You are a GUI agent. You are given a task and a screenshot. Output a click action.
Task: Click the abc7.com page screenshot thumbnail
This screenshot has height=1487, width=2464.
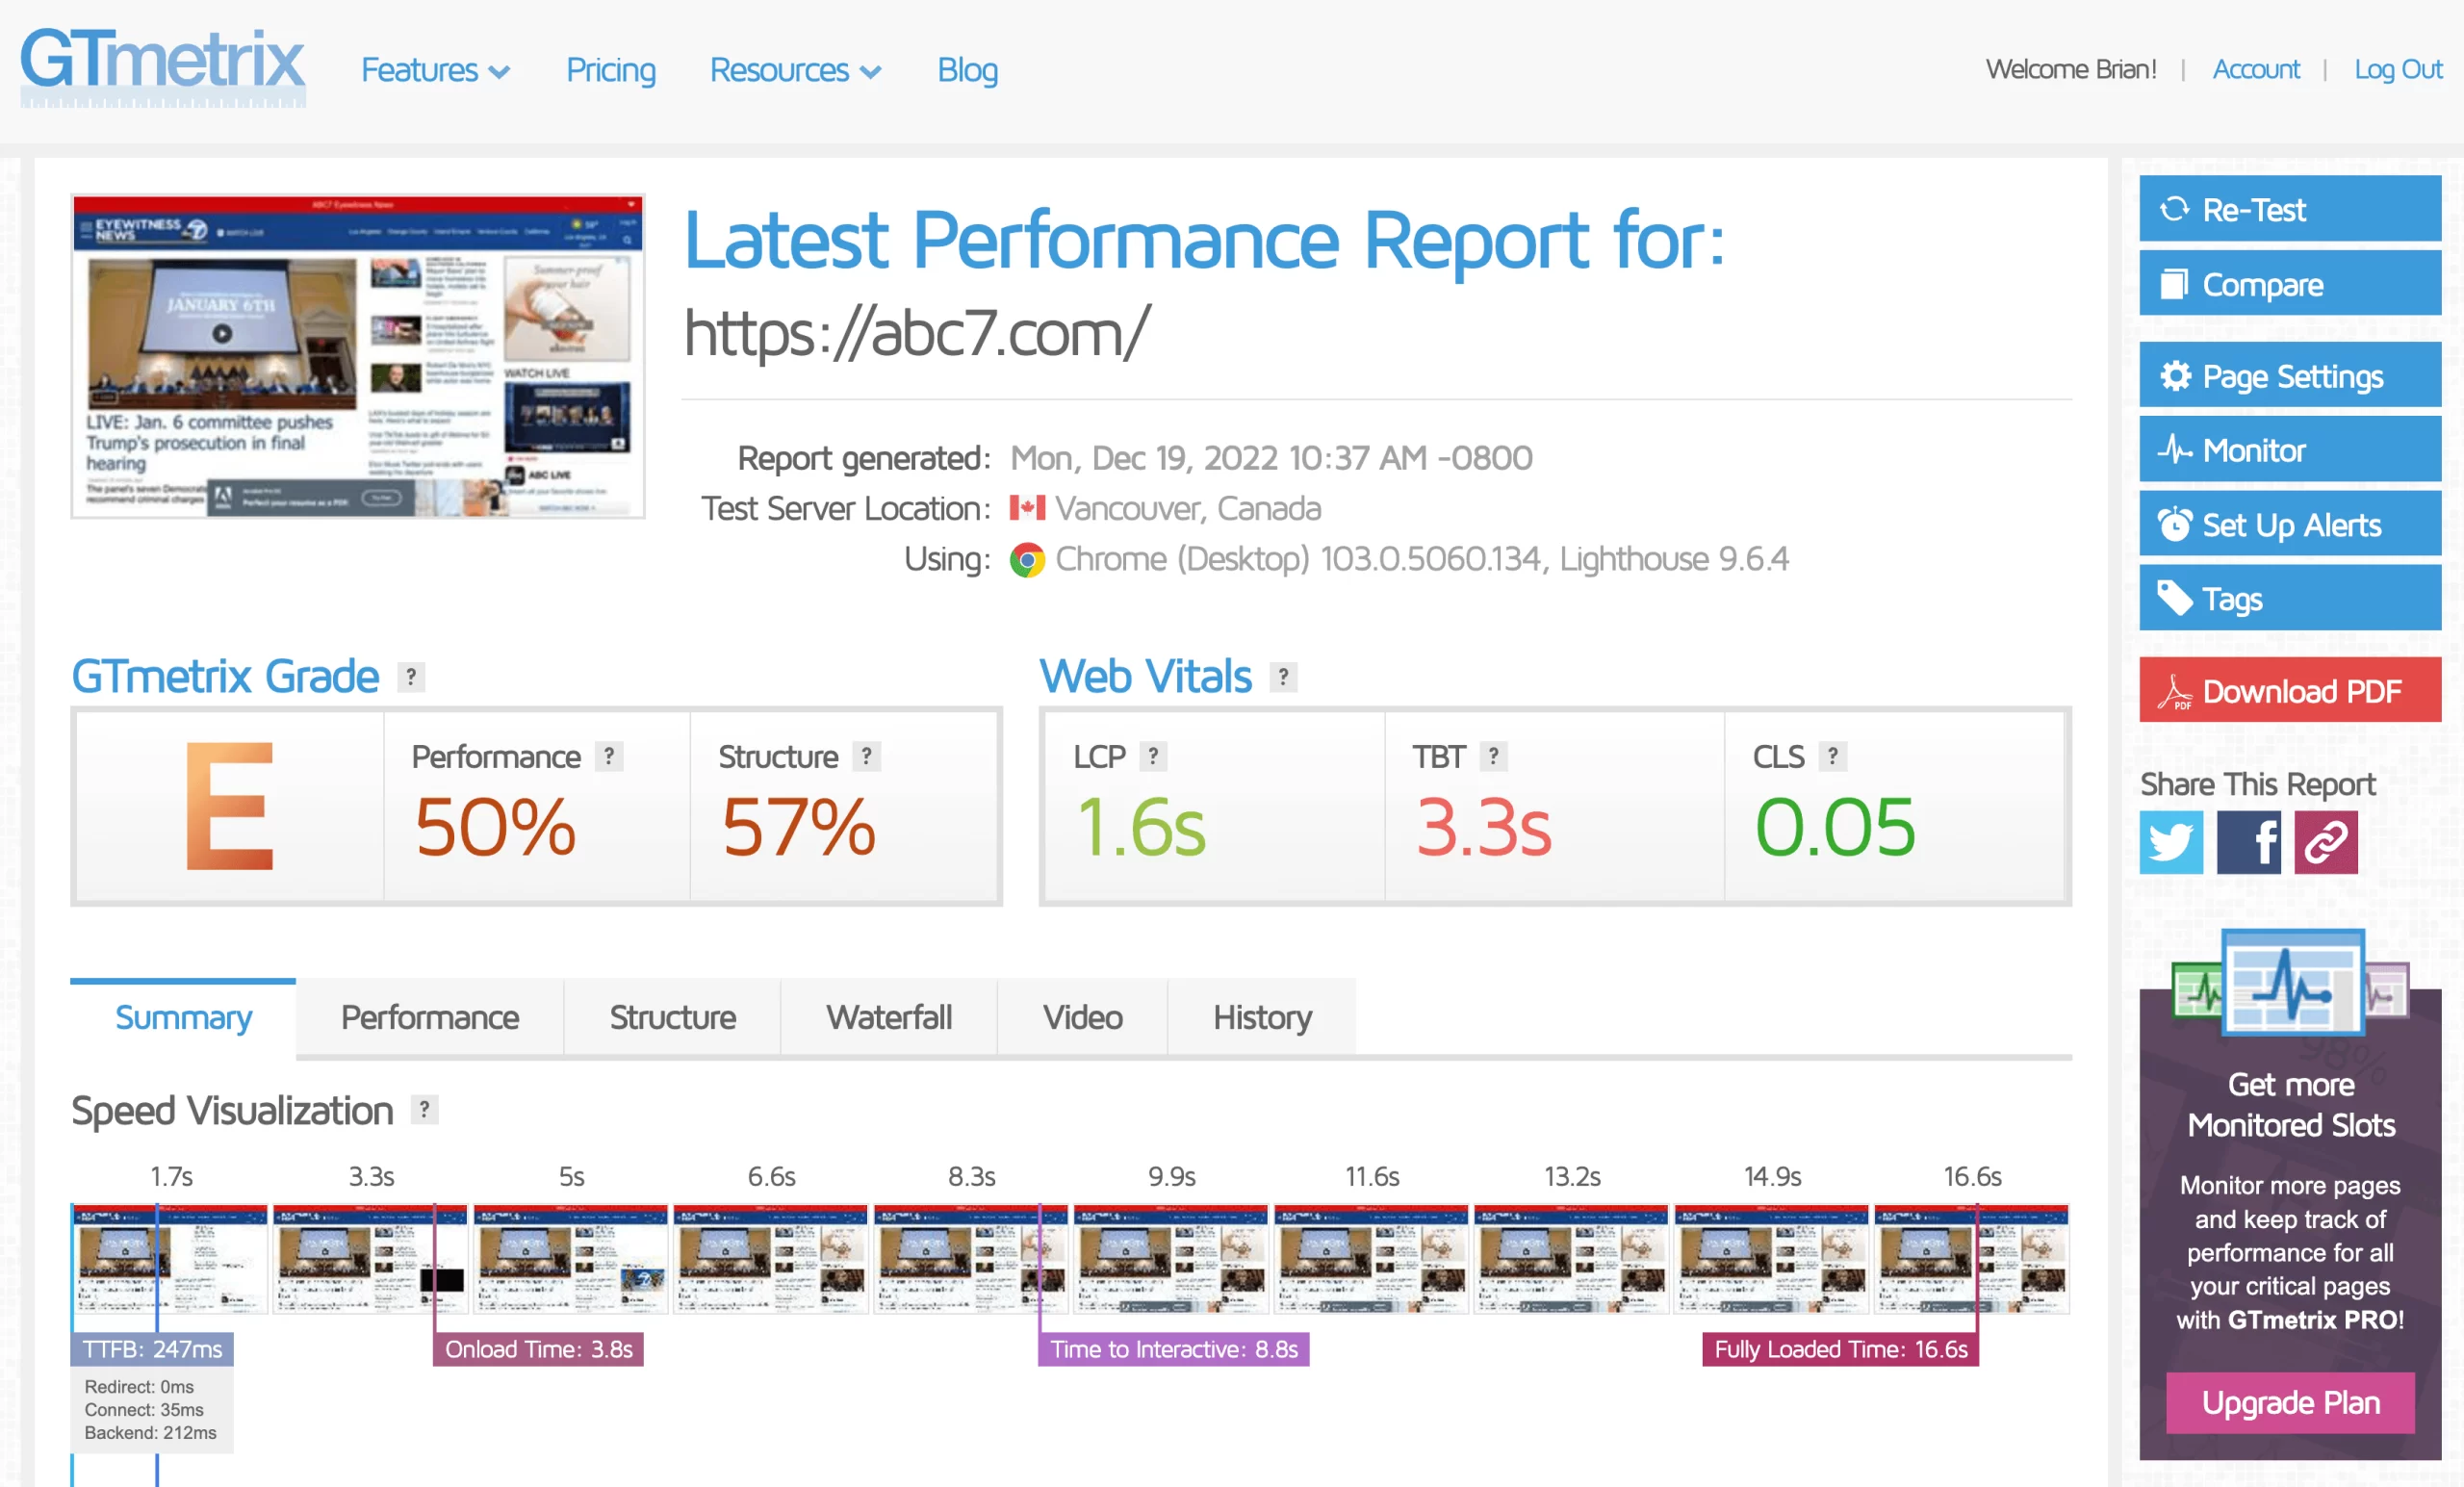pos(358,356)
